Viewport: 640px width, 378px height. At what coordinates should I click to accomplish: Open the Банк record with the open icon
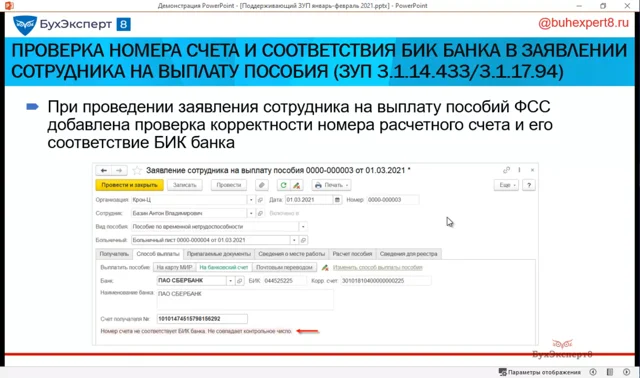240,281
